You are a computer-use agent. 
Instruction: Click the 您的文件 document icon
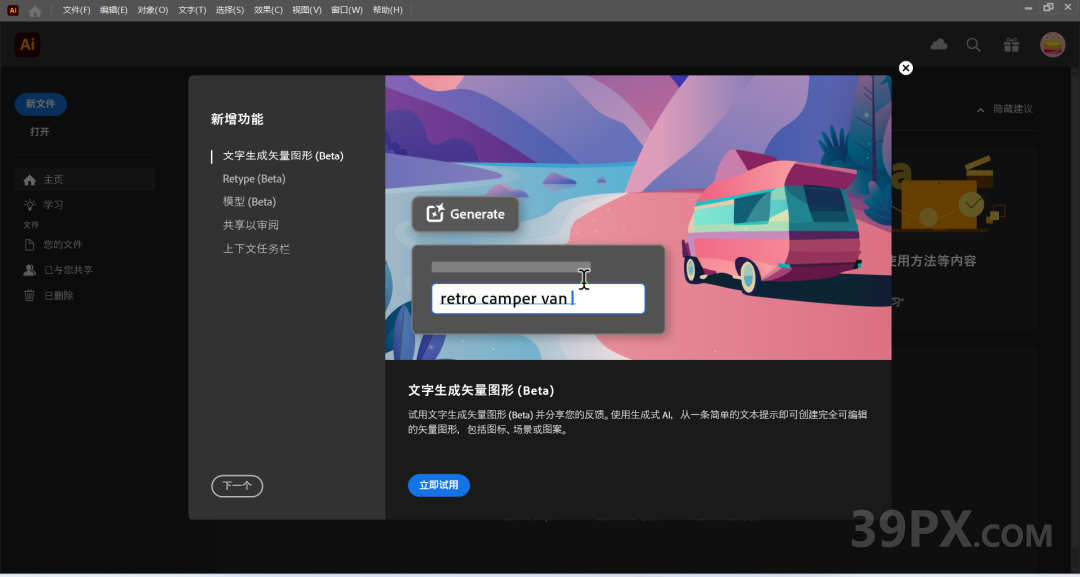coord(30,244)
